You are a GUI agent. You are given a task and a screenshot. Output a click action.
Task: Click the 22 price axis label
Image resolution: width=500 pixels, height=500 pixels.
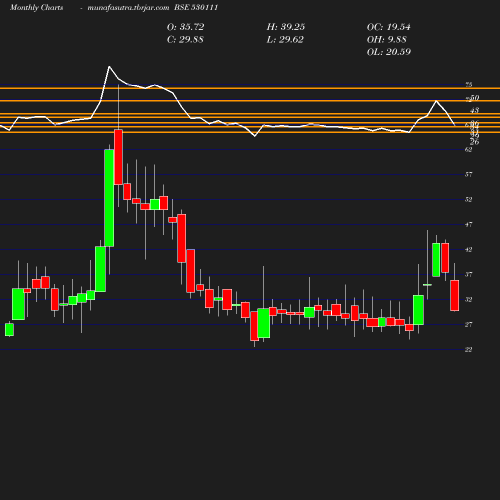[469, 350]
